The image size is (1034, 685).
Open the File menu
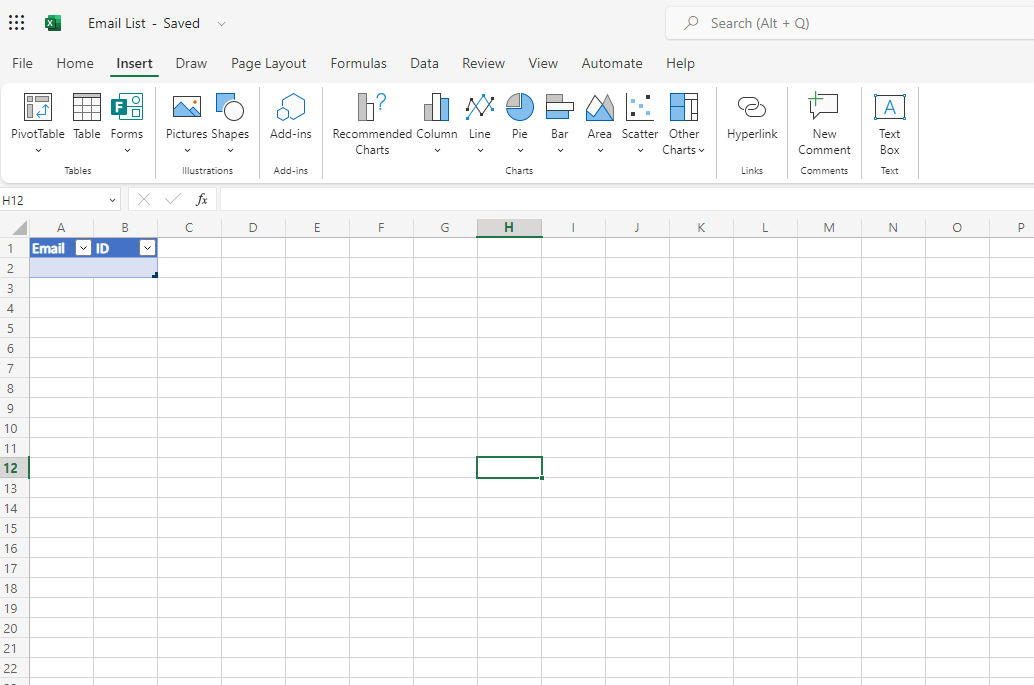(x=22, y=63)
